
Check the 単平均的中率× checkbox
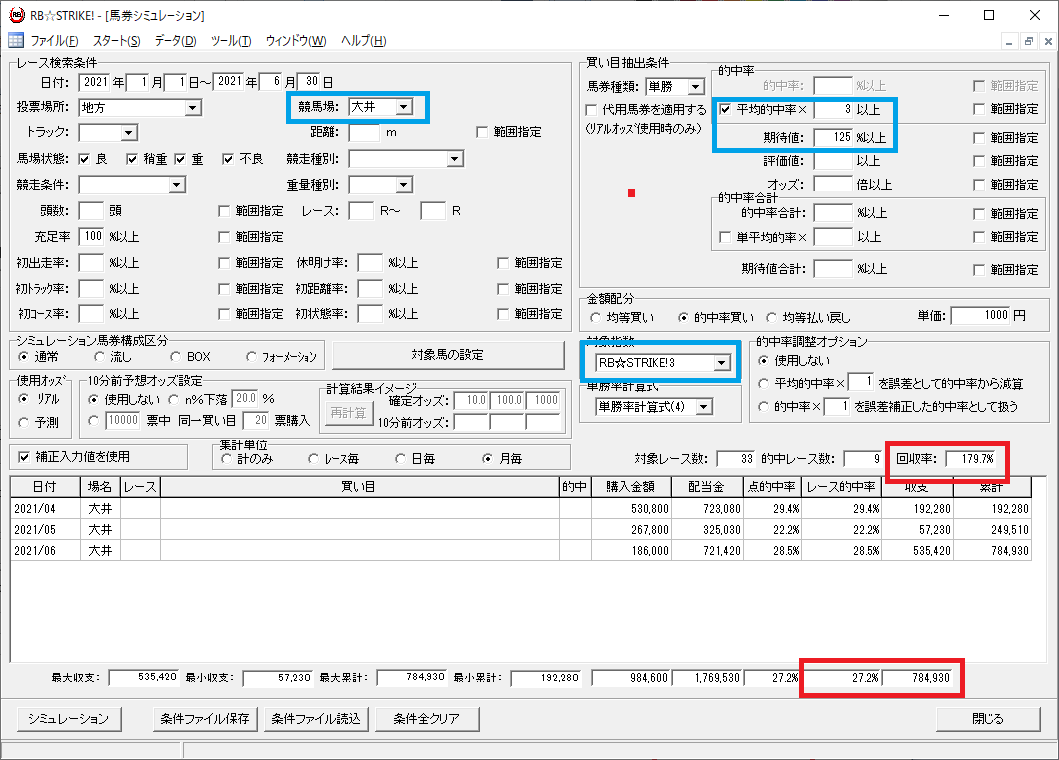tap(725, 237)
